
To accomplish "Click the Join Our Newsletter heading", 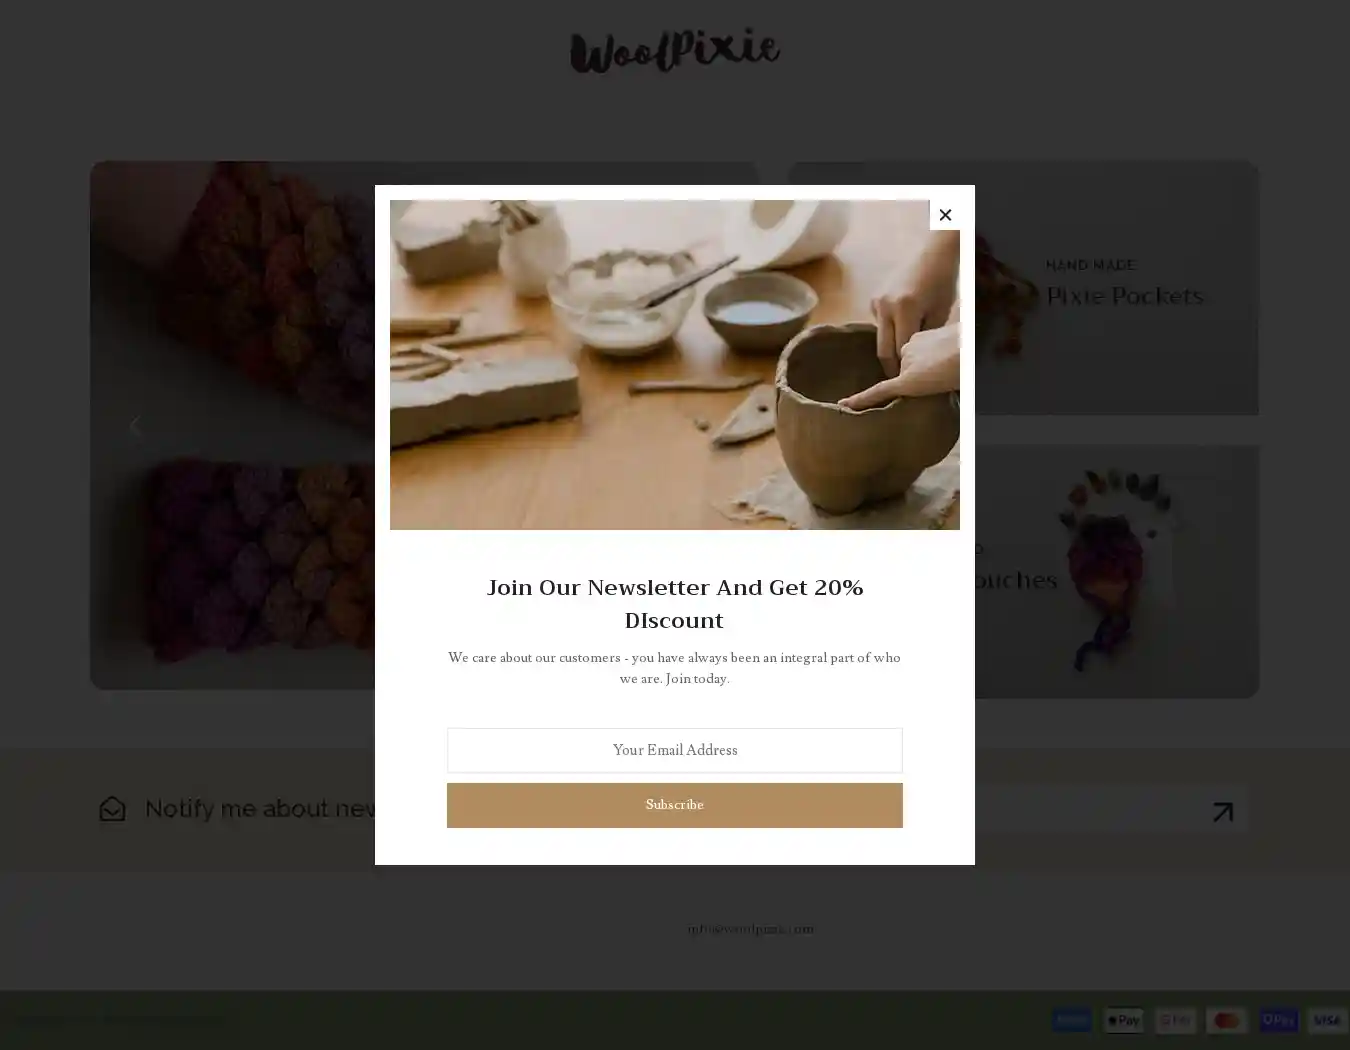I will (674, 603).
